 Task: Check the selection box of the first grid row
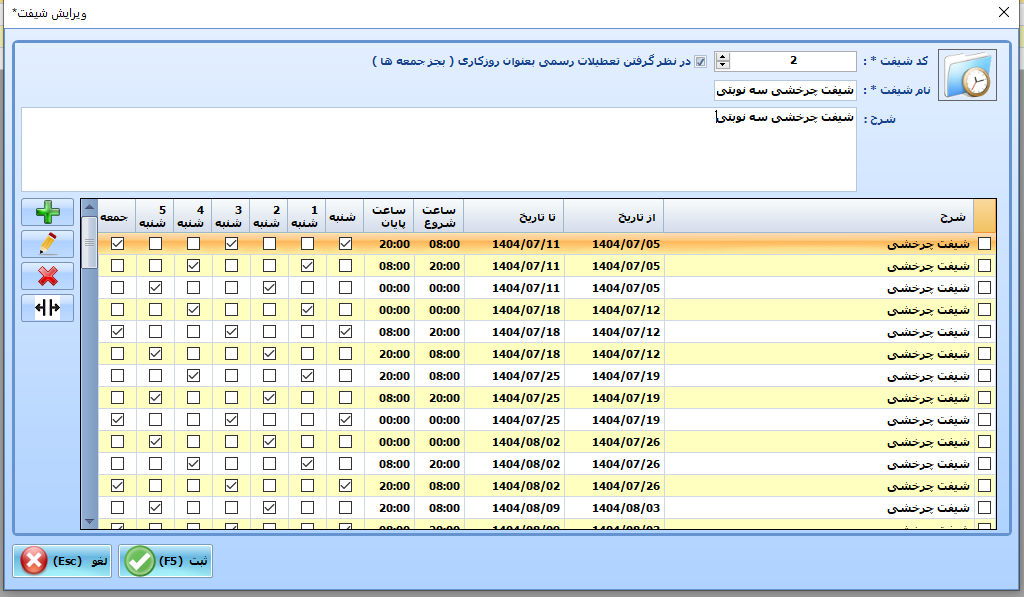pos(985,243)
